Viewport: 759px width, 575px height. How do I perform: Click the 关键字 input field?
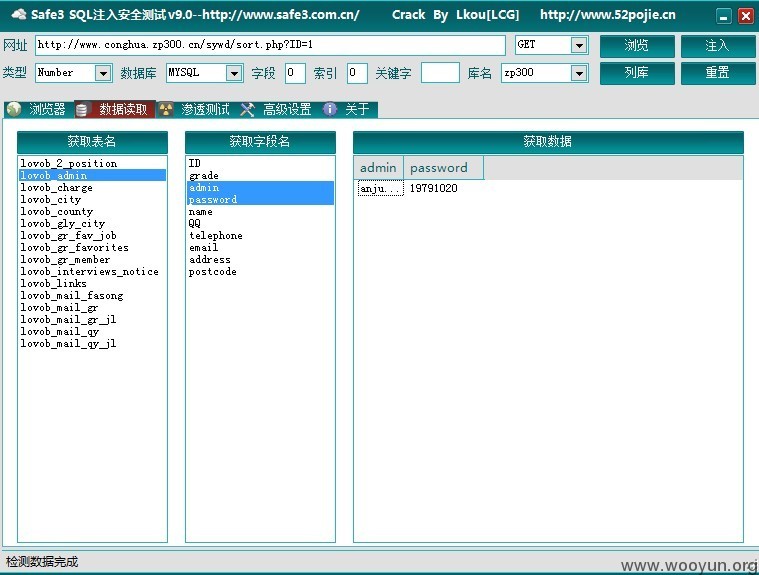(440, 73)
